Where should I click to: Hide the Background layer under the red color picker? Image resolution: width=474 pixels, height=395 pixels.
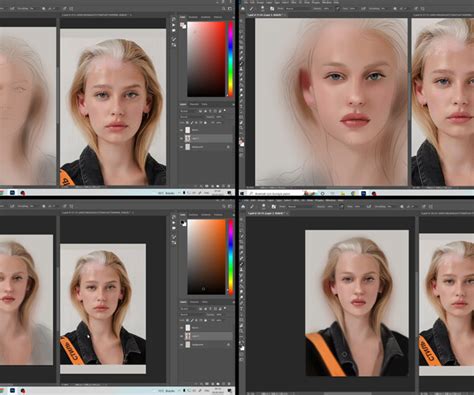coord(182,147)
